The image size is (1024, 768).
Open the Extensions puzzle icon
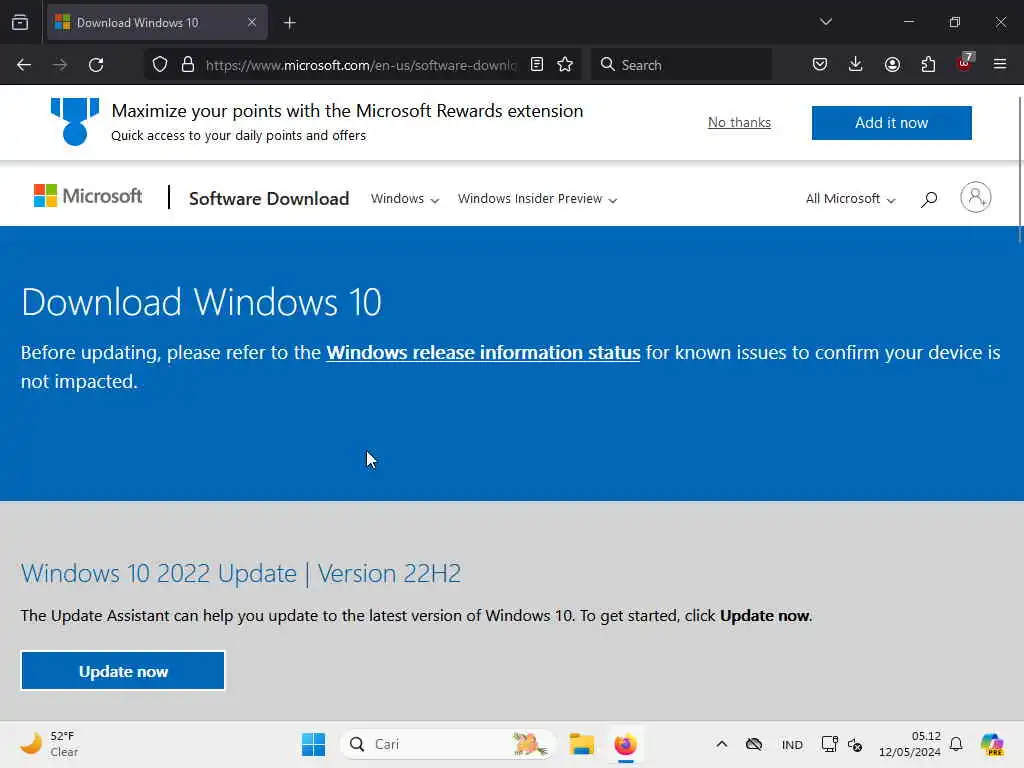[928, 65]
